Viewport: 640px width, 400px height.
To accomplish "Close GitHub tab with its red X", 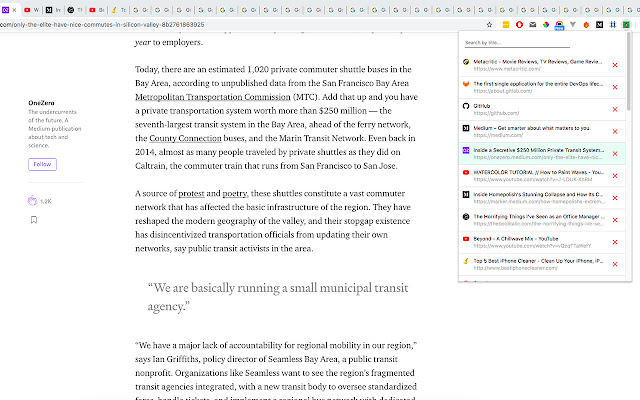I will coord(615,109).
